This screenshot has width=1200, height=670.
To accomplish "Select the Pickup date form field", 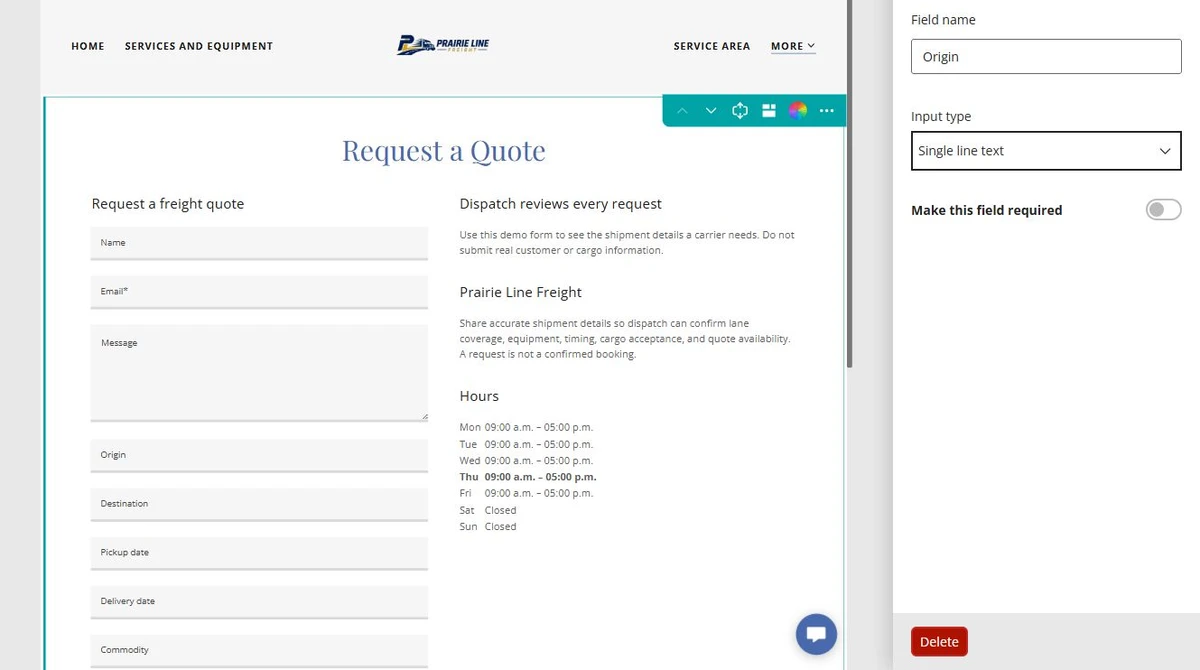I will click(259, 553).
